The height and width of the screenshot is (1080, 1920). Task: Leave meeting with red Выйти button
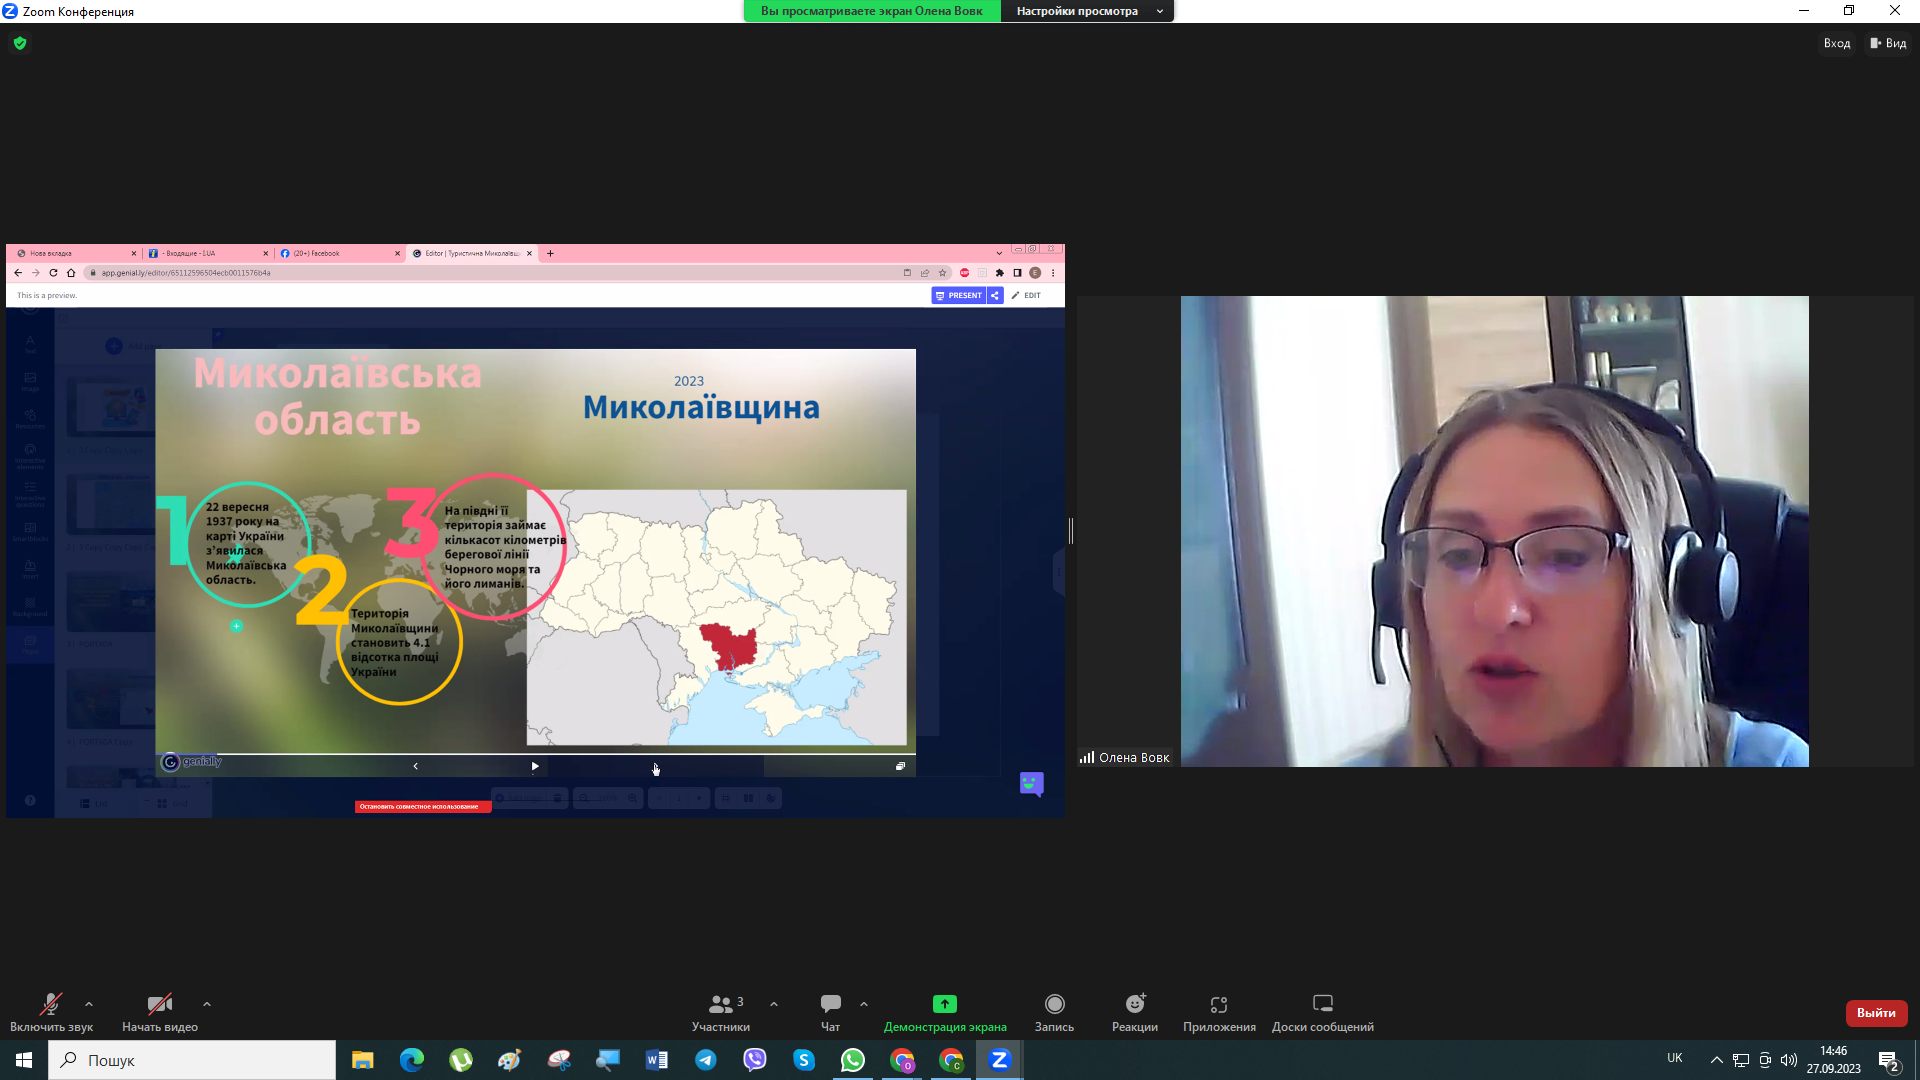pos(1875,1013)
